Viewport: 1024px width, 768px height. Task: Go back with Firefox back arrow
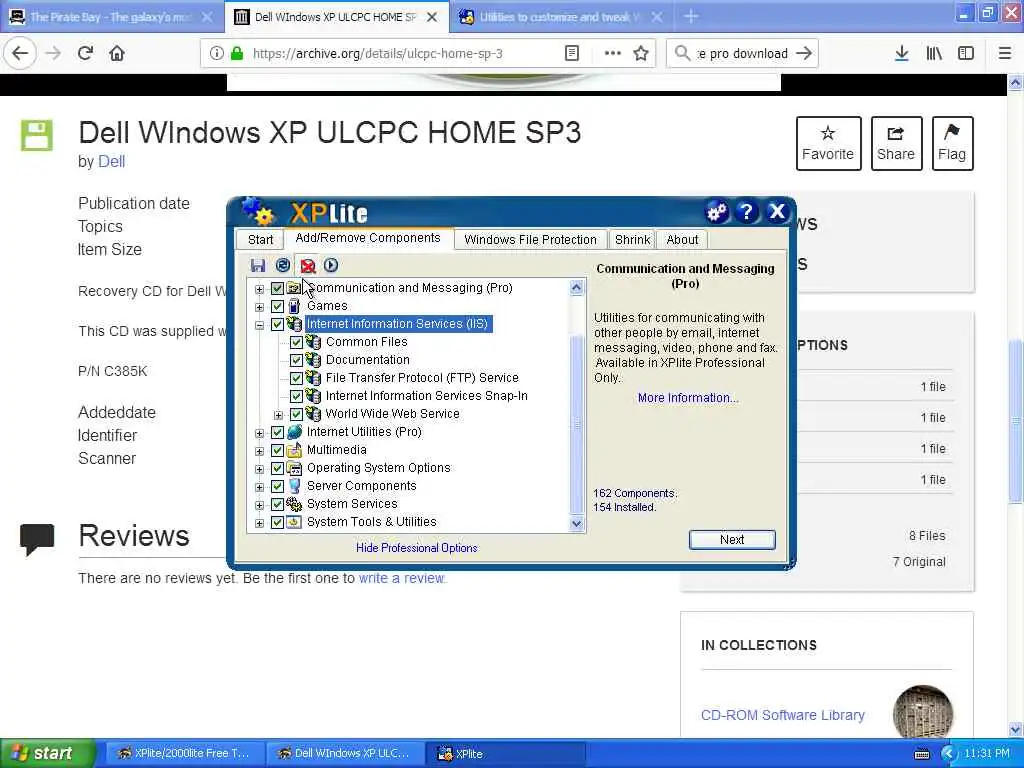[20, 54]
